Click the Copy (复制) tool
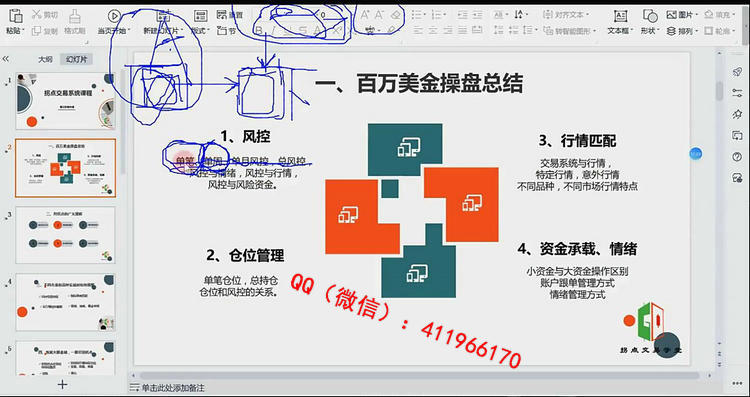750x397 pixels. (44, 31)
